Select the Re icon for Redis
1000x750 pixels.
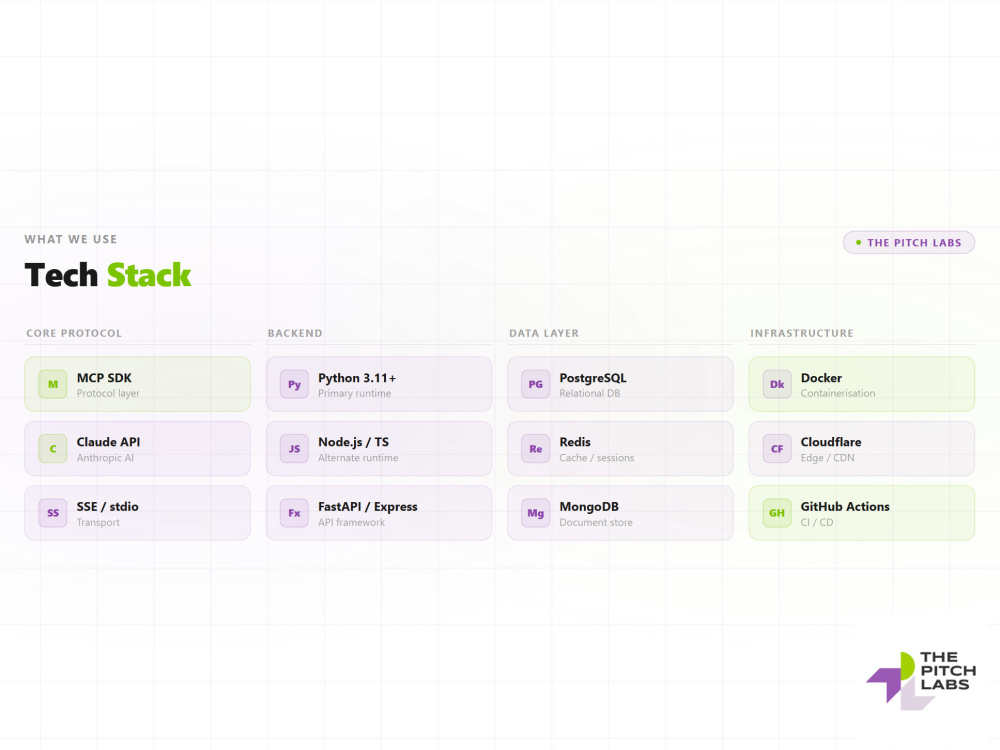tap(536, 449)
